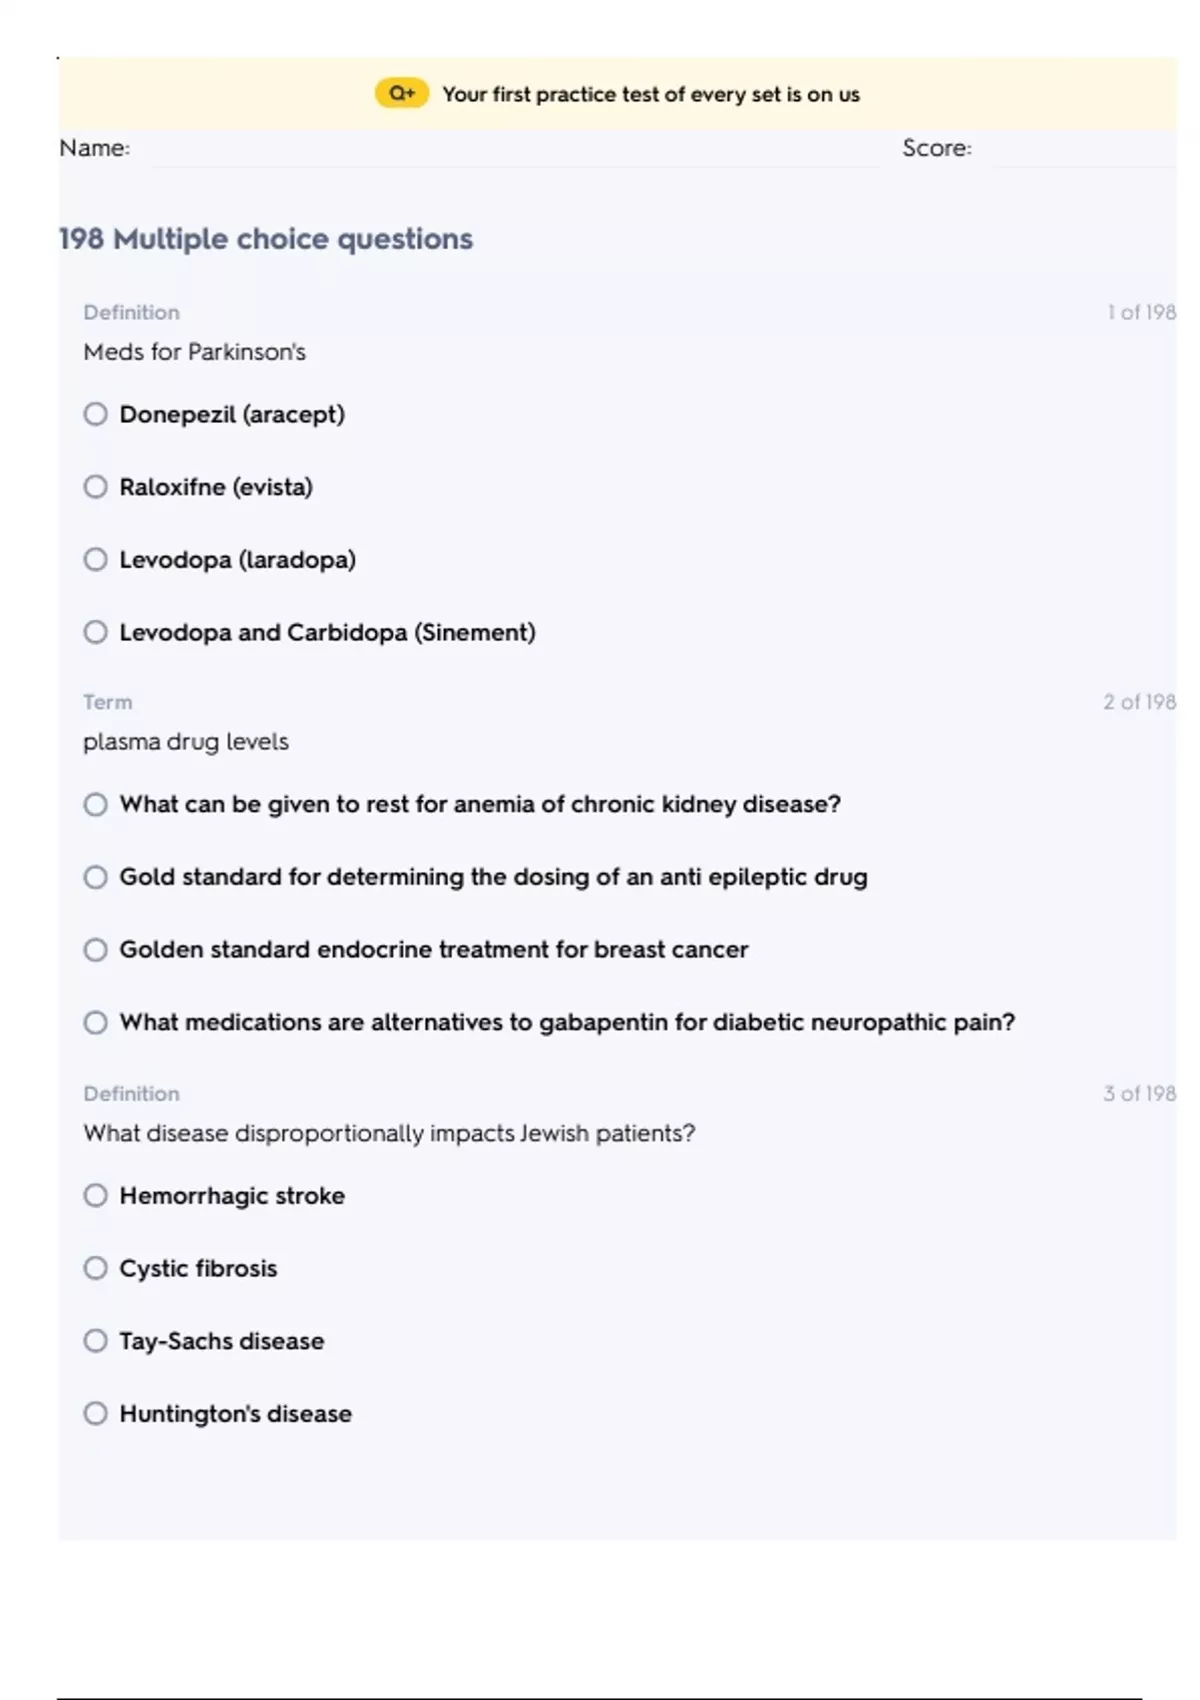Select Levodopa and Carbidopa (Sinement) answer
This screenshot has width=1200, height=1700.
click(96, 632)
